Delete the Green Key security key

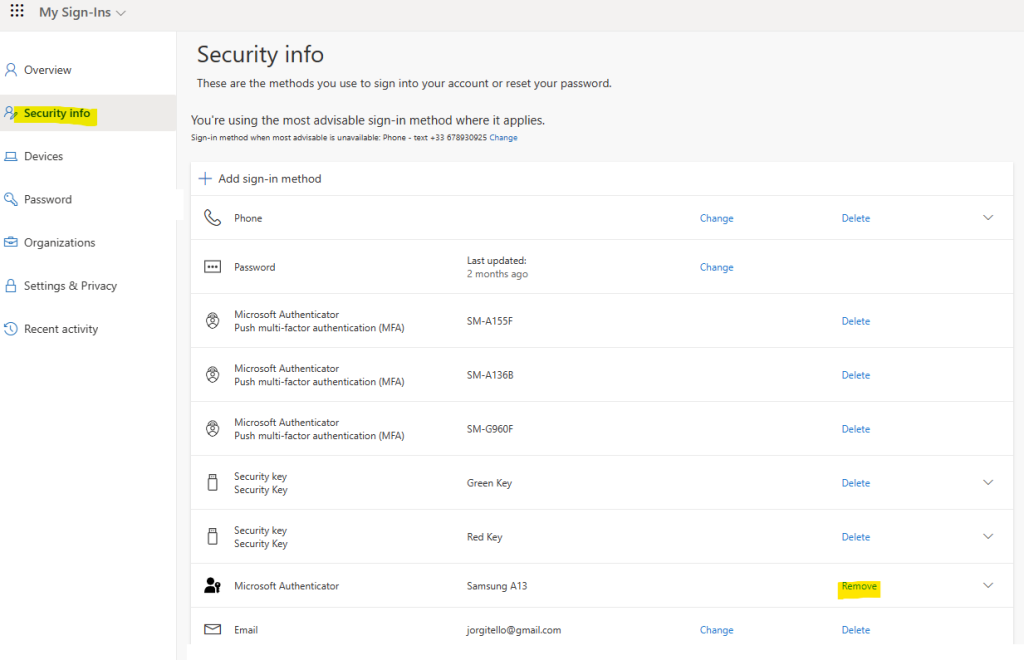(x=856, y=483)
